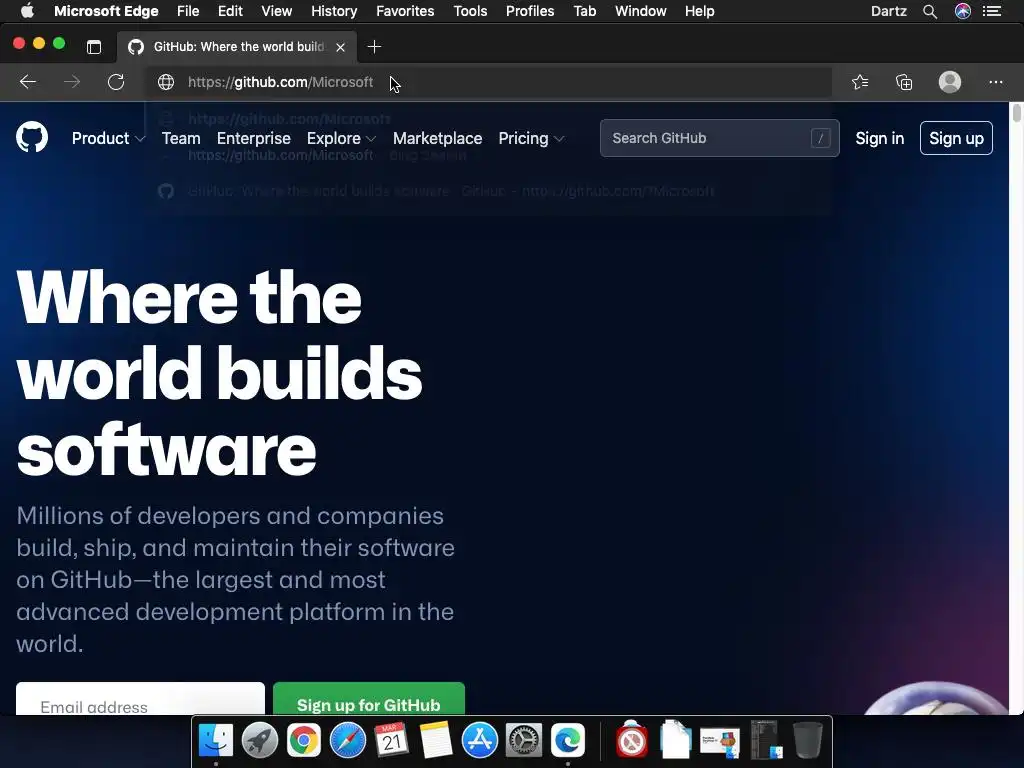Open App Store from the Dock
This screenshot has height=768, width=1024.
(480, 740)
